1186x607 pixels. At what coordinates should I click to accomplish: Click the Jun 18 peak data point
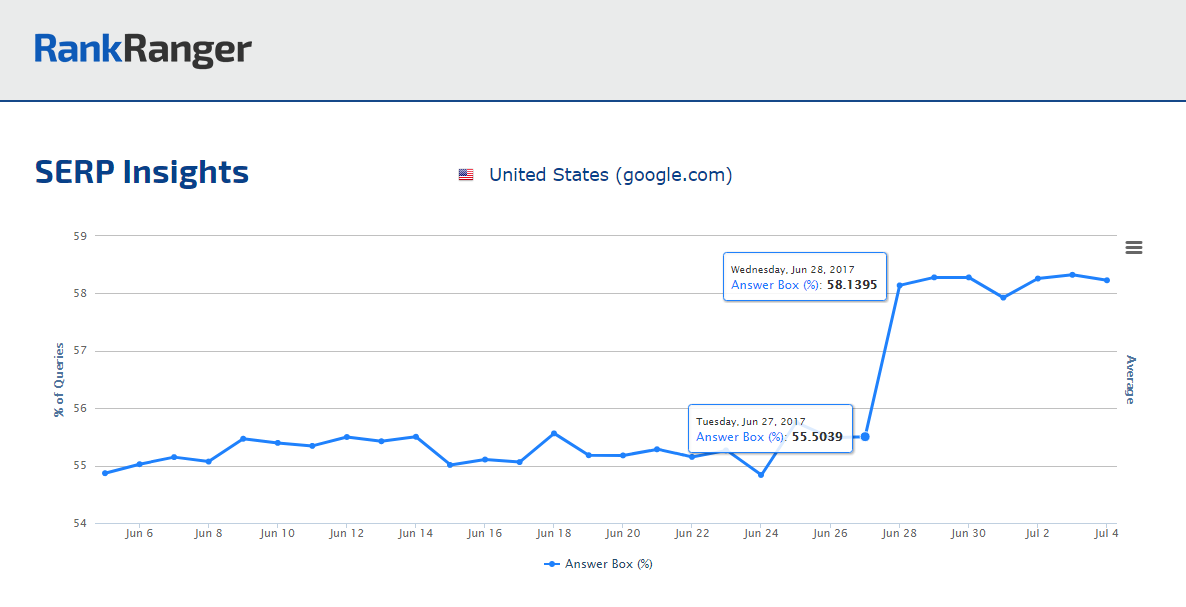[553, 433]
